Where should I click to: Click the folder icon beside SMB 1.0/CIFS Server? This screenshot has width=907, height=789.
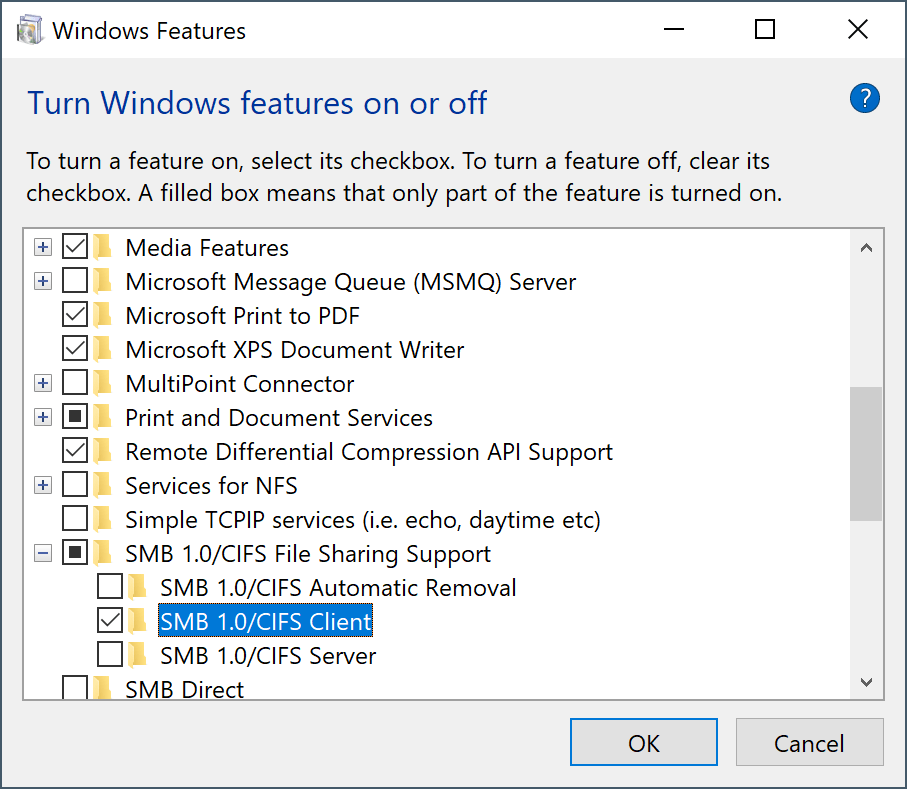[138, 655]
